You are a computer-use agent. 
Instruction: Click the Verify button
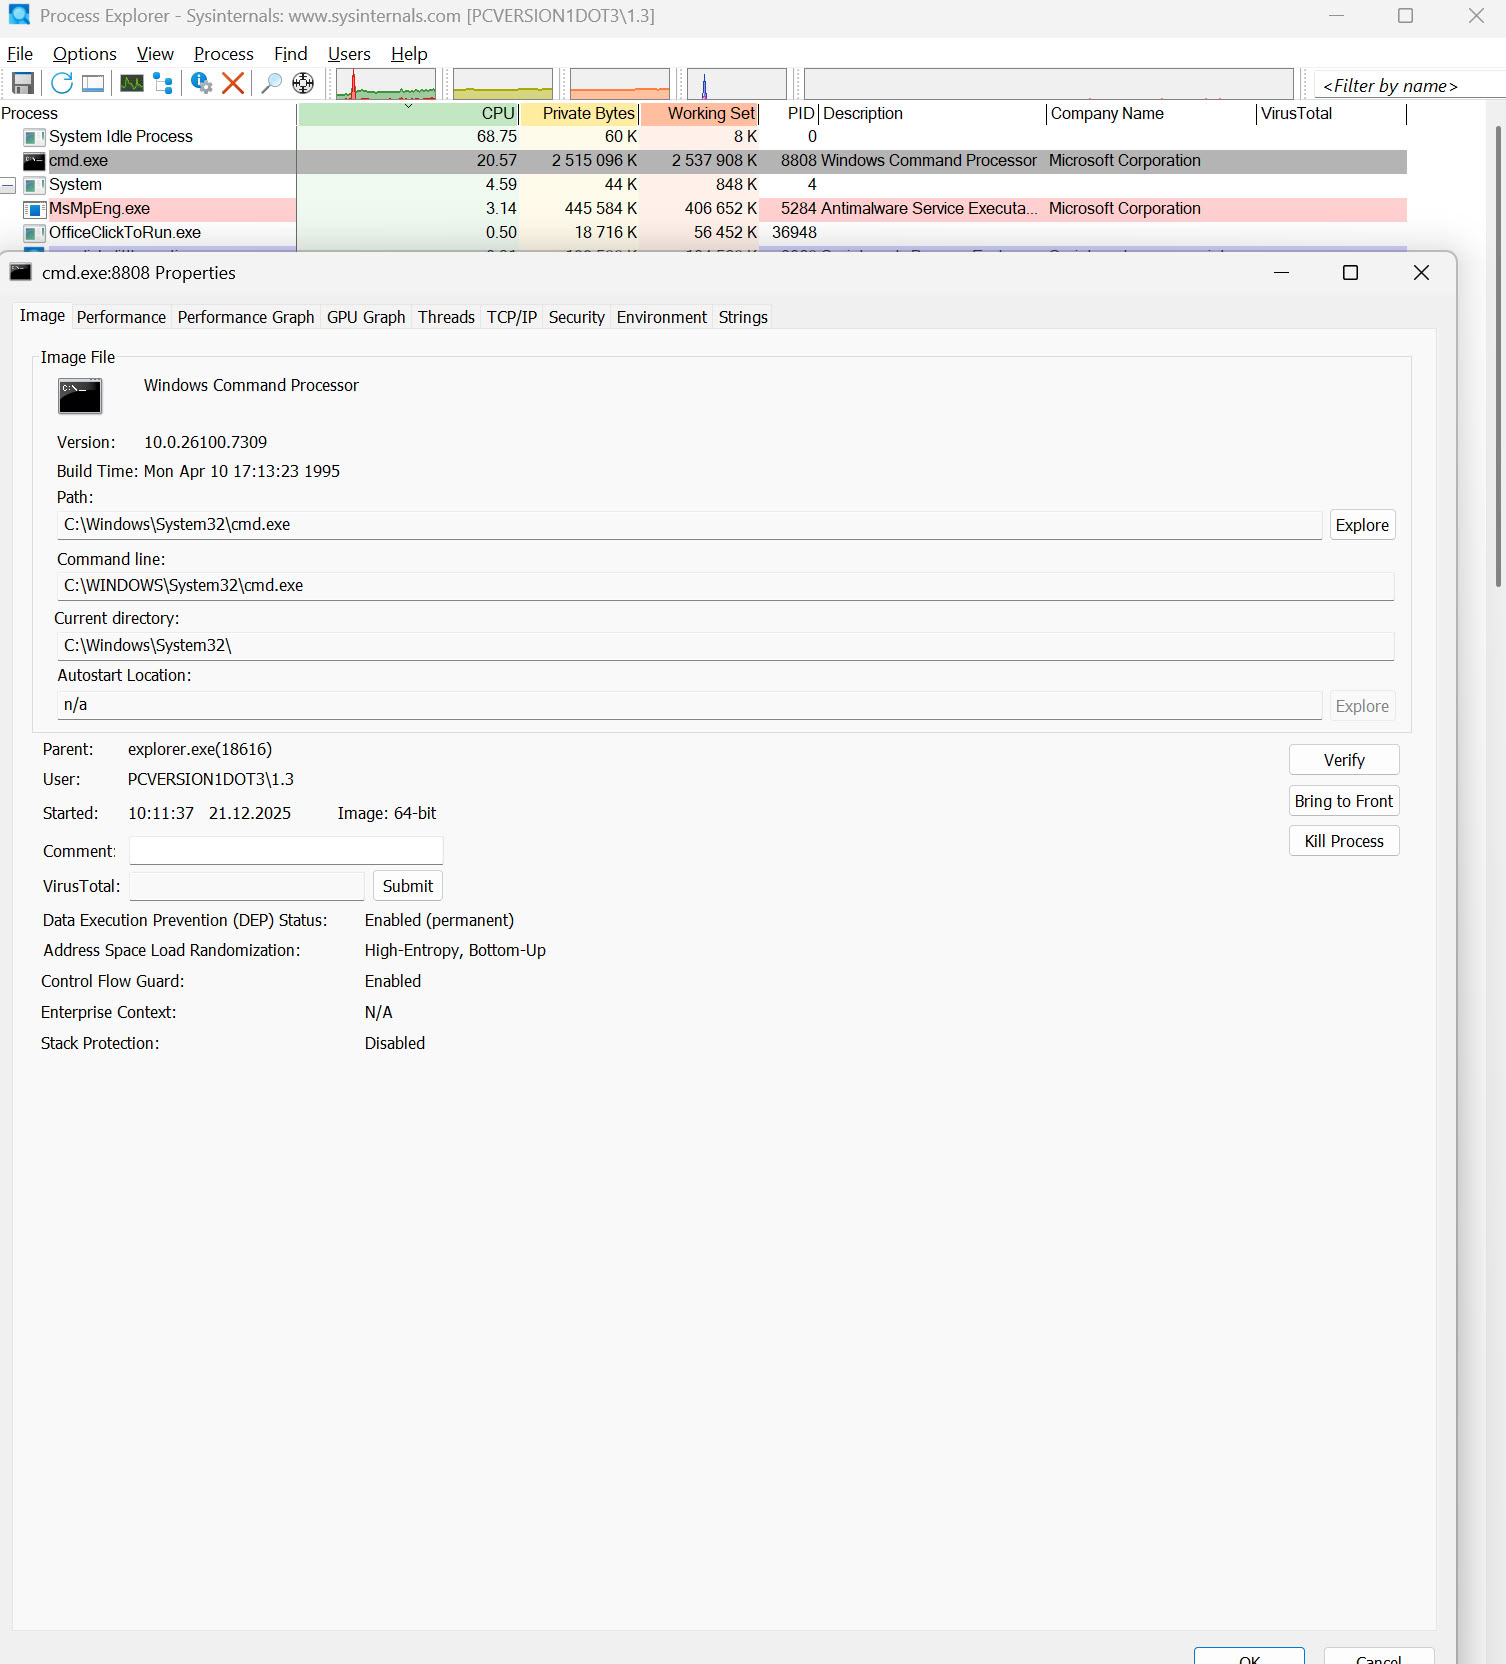pyautogui.click(x=1344, y=760)
